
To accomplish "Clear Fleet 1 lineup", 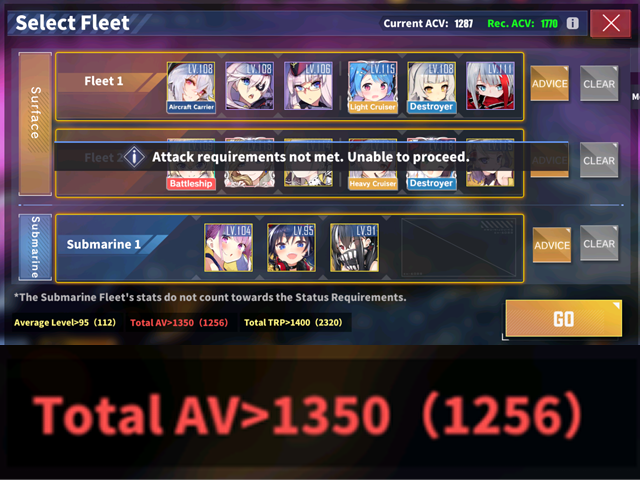I will coord(599,83).
